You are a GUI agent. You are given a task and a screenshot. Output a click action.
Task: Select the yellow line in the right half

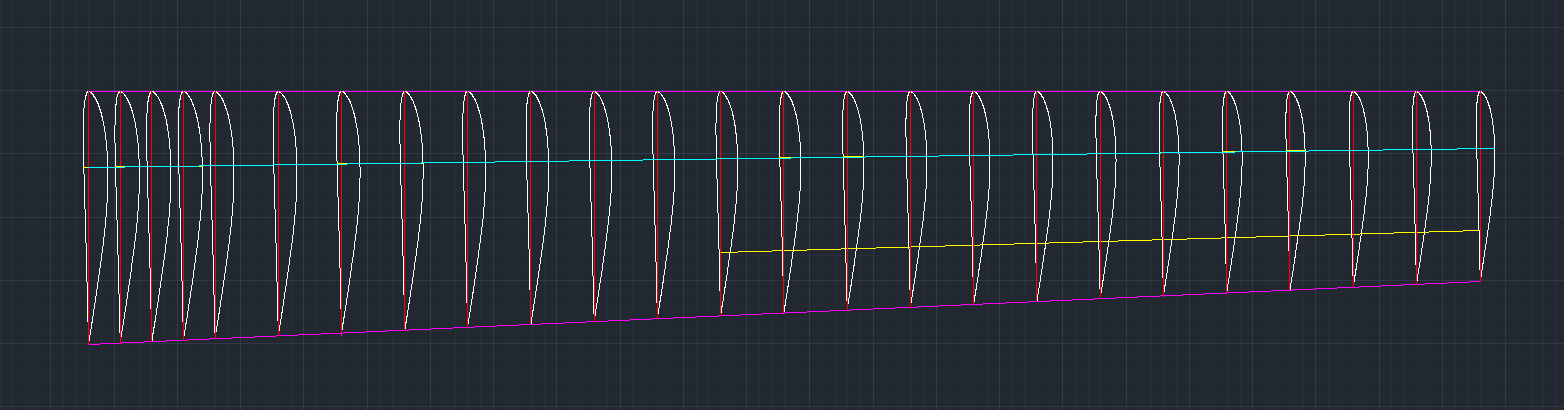click(1100, 242)
